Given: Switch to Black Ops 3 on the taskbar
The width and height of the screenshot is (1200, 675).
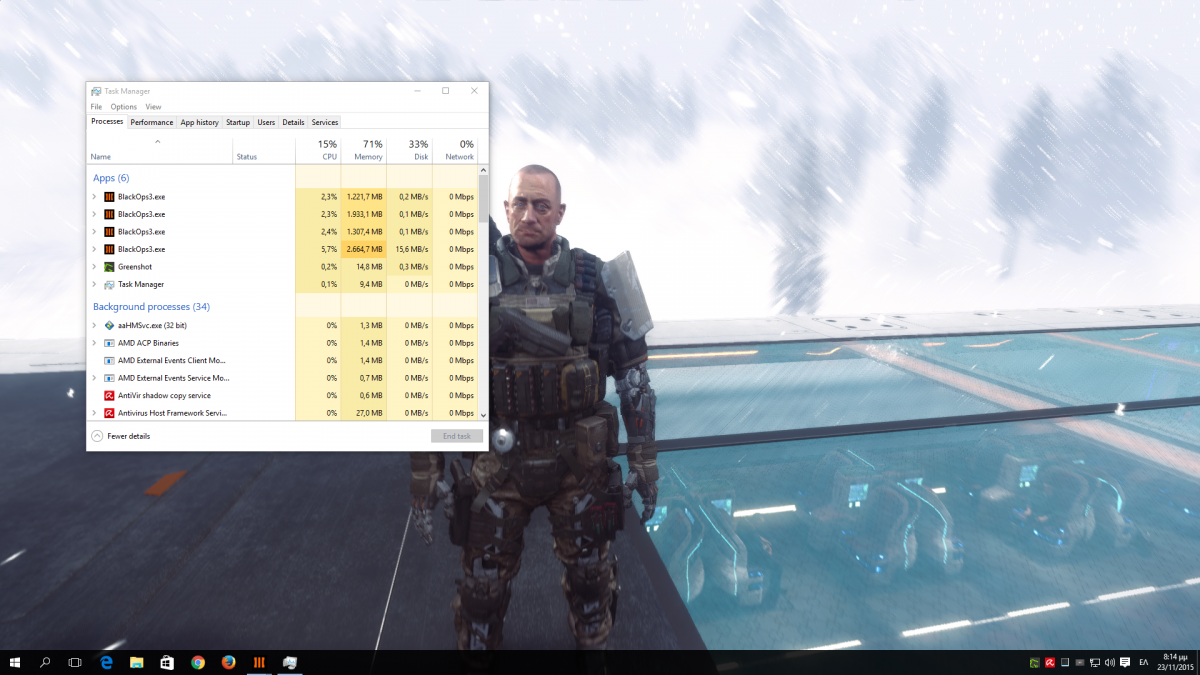Looking at the screenshot, I should coord(259,662).
